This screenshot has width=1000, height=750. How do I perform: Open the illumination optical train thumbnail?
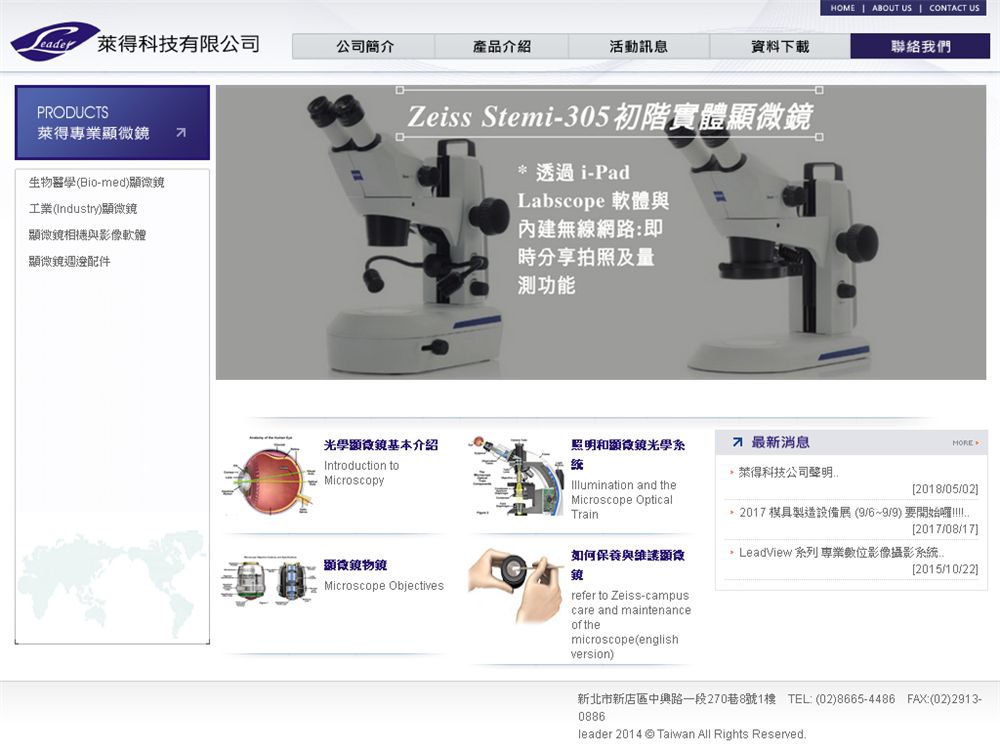515,477
